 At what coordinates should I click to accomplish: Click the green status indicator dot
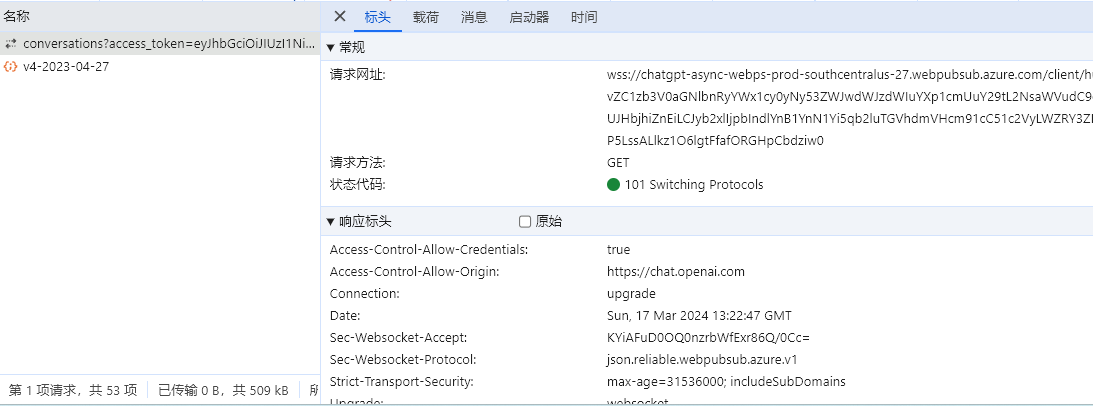click(x=613, y=184)
